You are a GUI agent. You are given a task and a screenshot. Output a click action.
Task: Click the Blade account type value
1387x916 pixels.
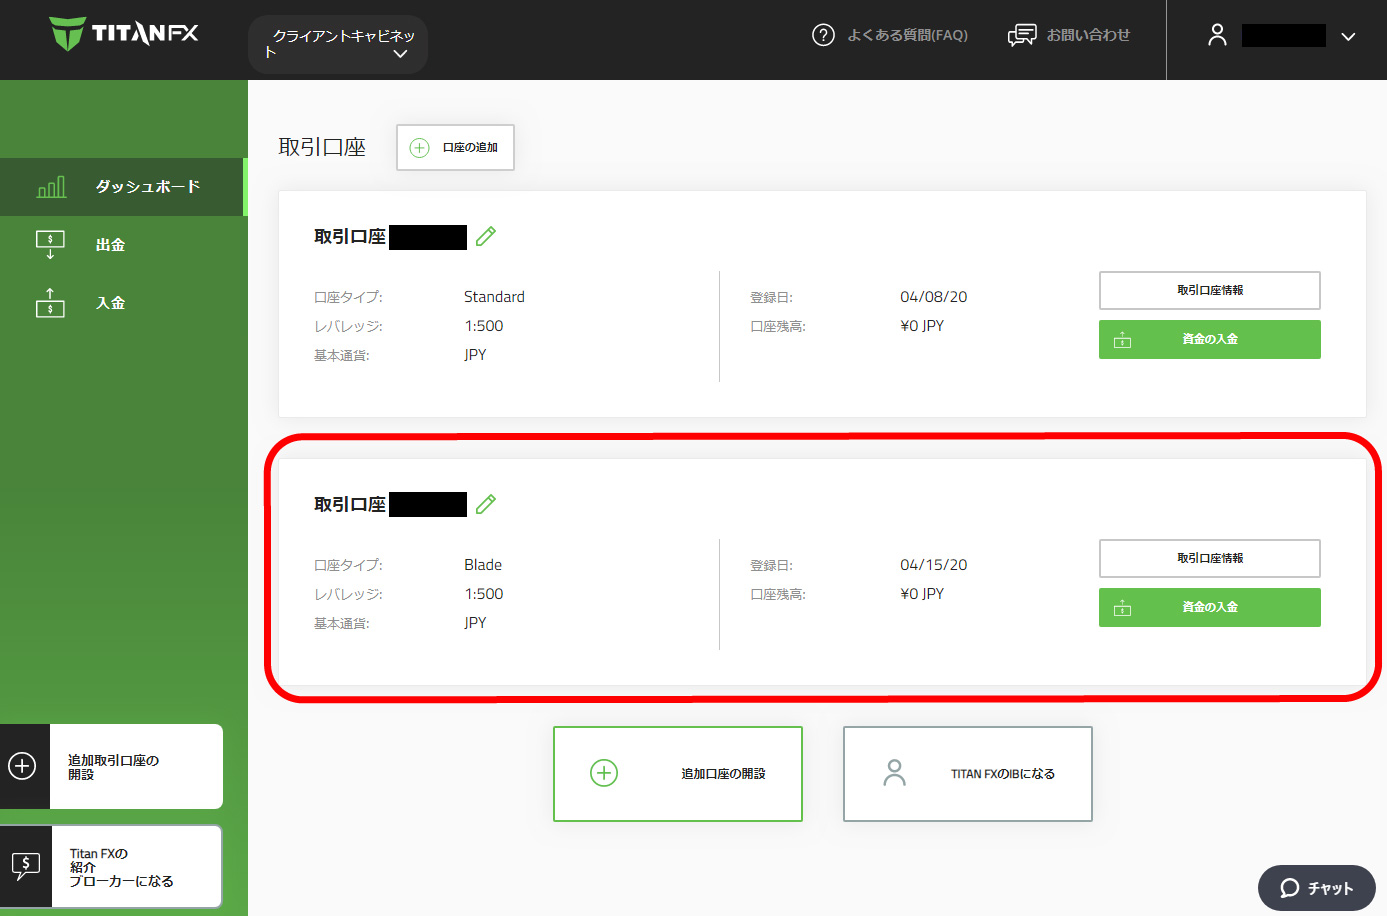[x=483, y=565]
